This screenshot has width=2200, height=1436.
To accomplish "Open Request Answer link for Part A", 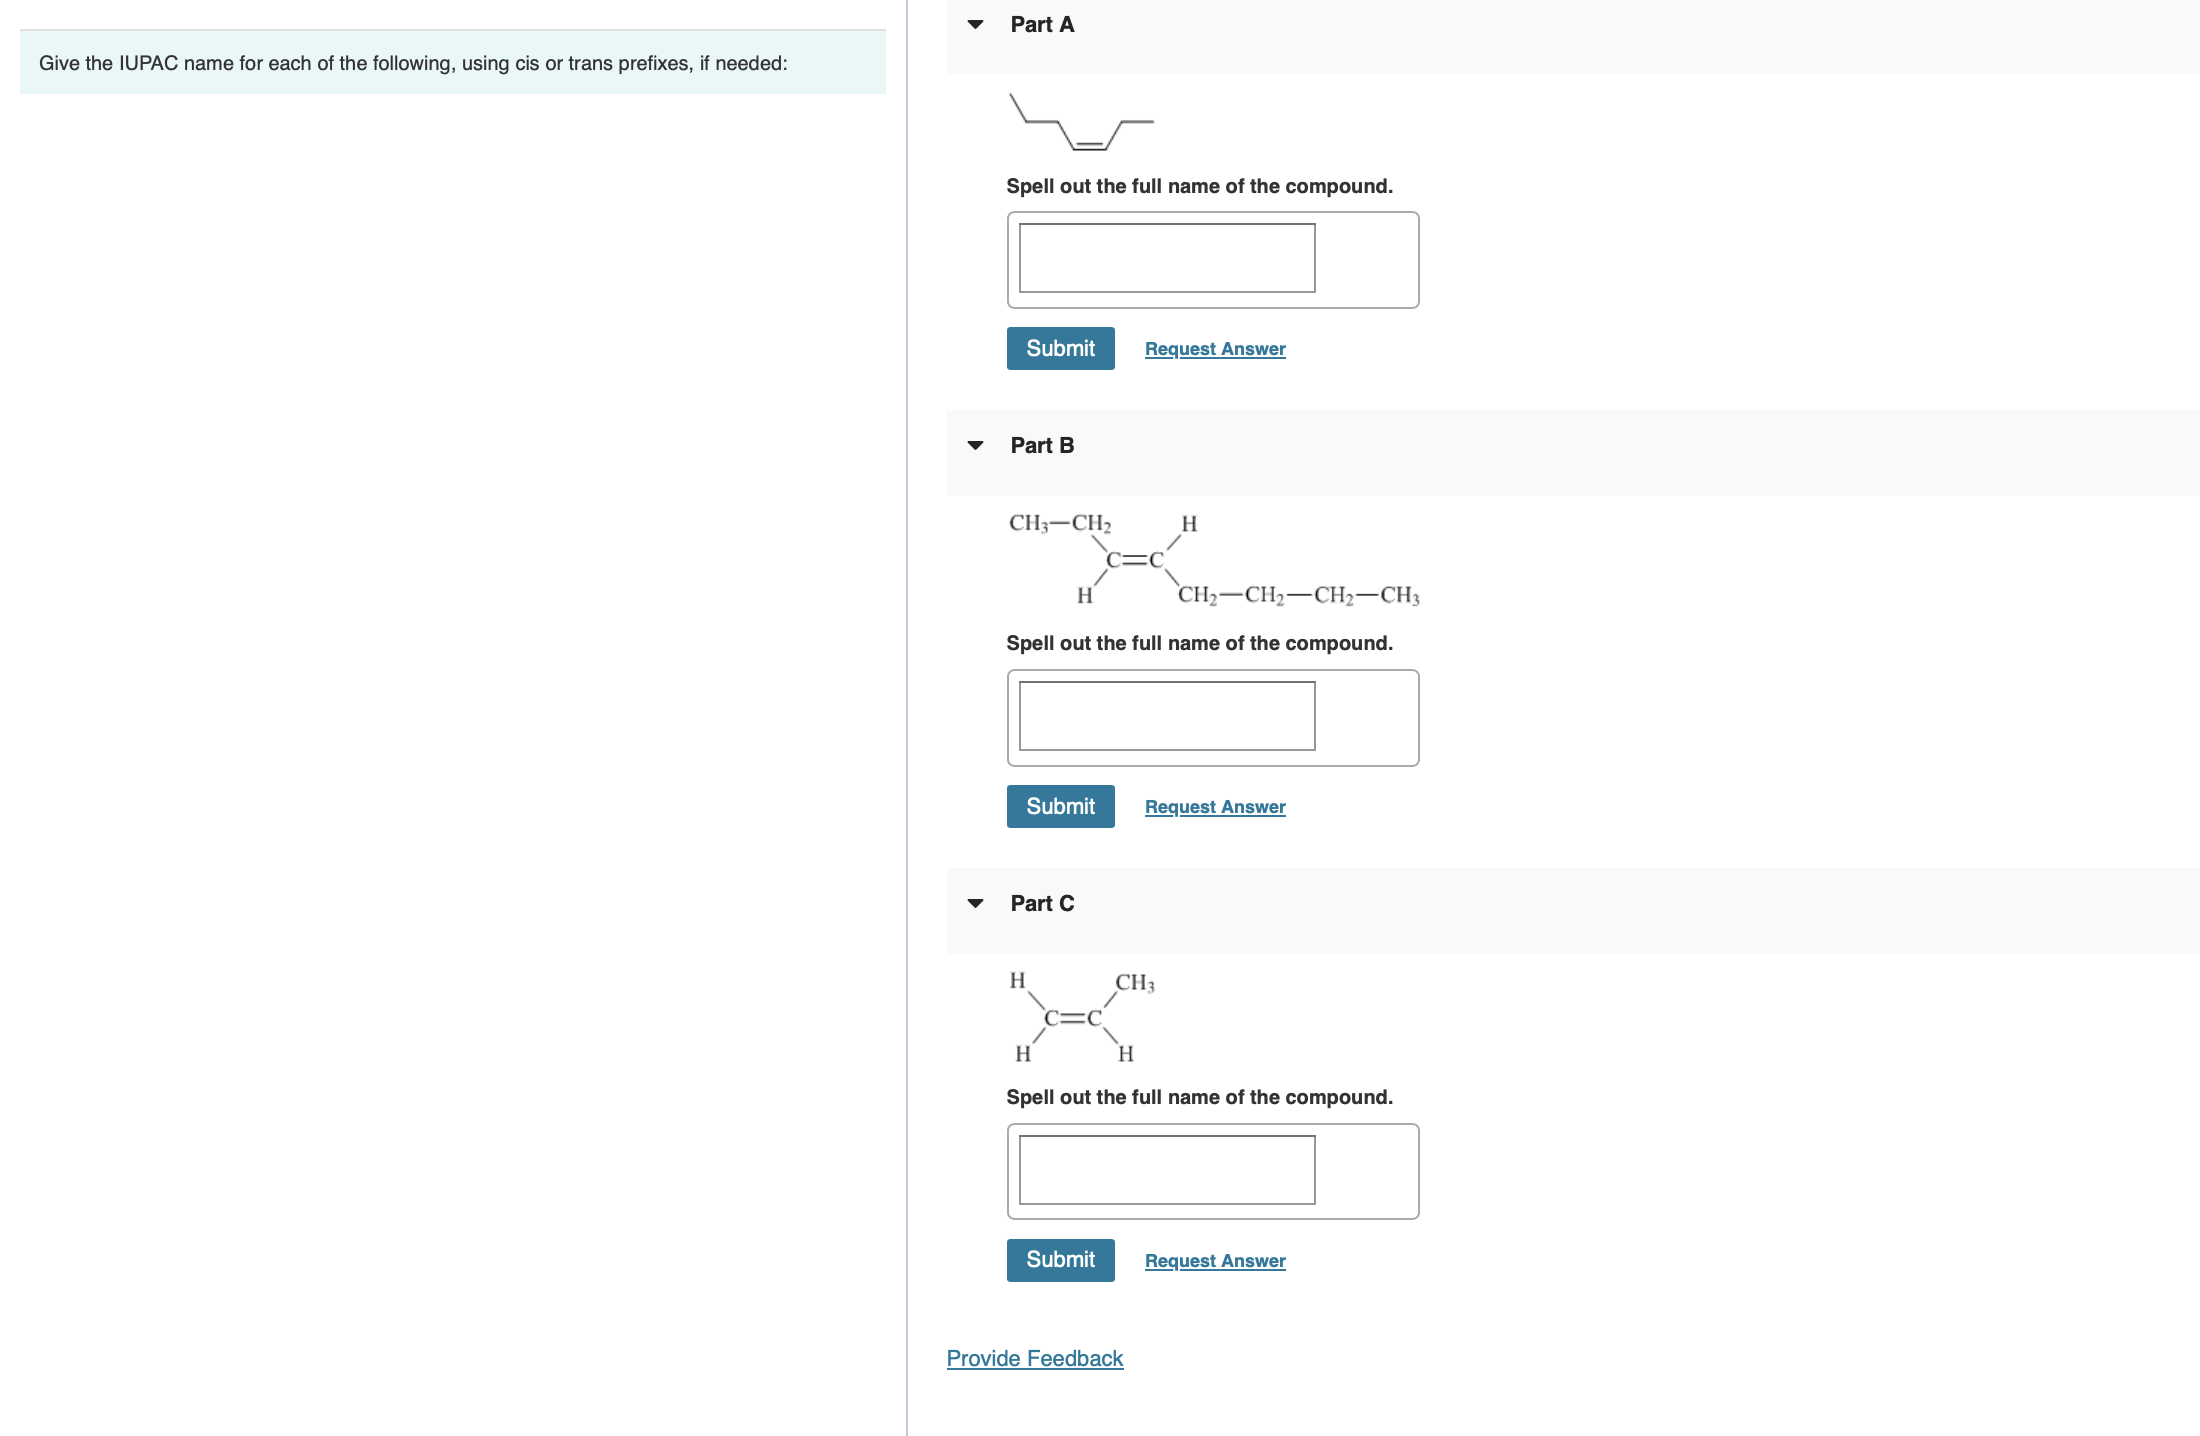I will (1214, 349).
